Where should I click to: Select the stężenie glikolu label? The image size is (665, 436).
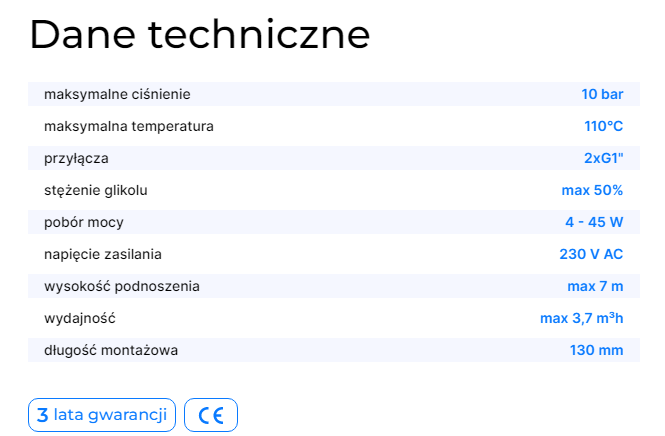pos(102,190)
